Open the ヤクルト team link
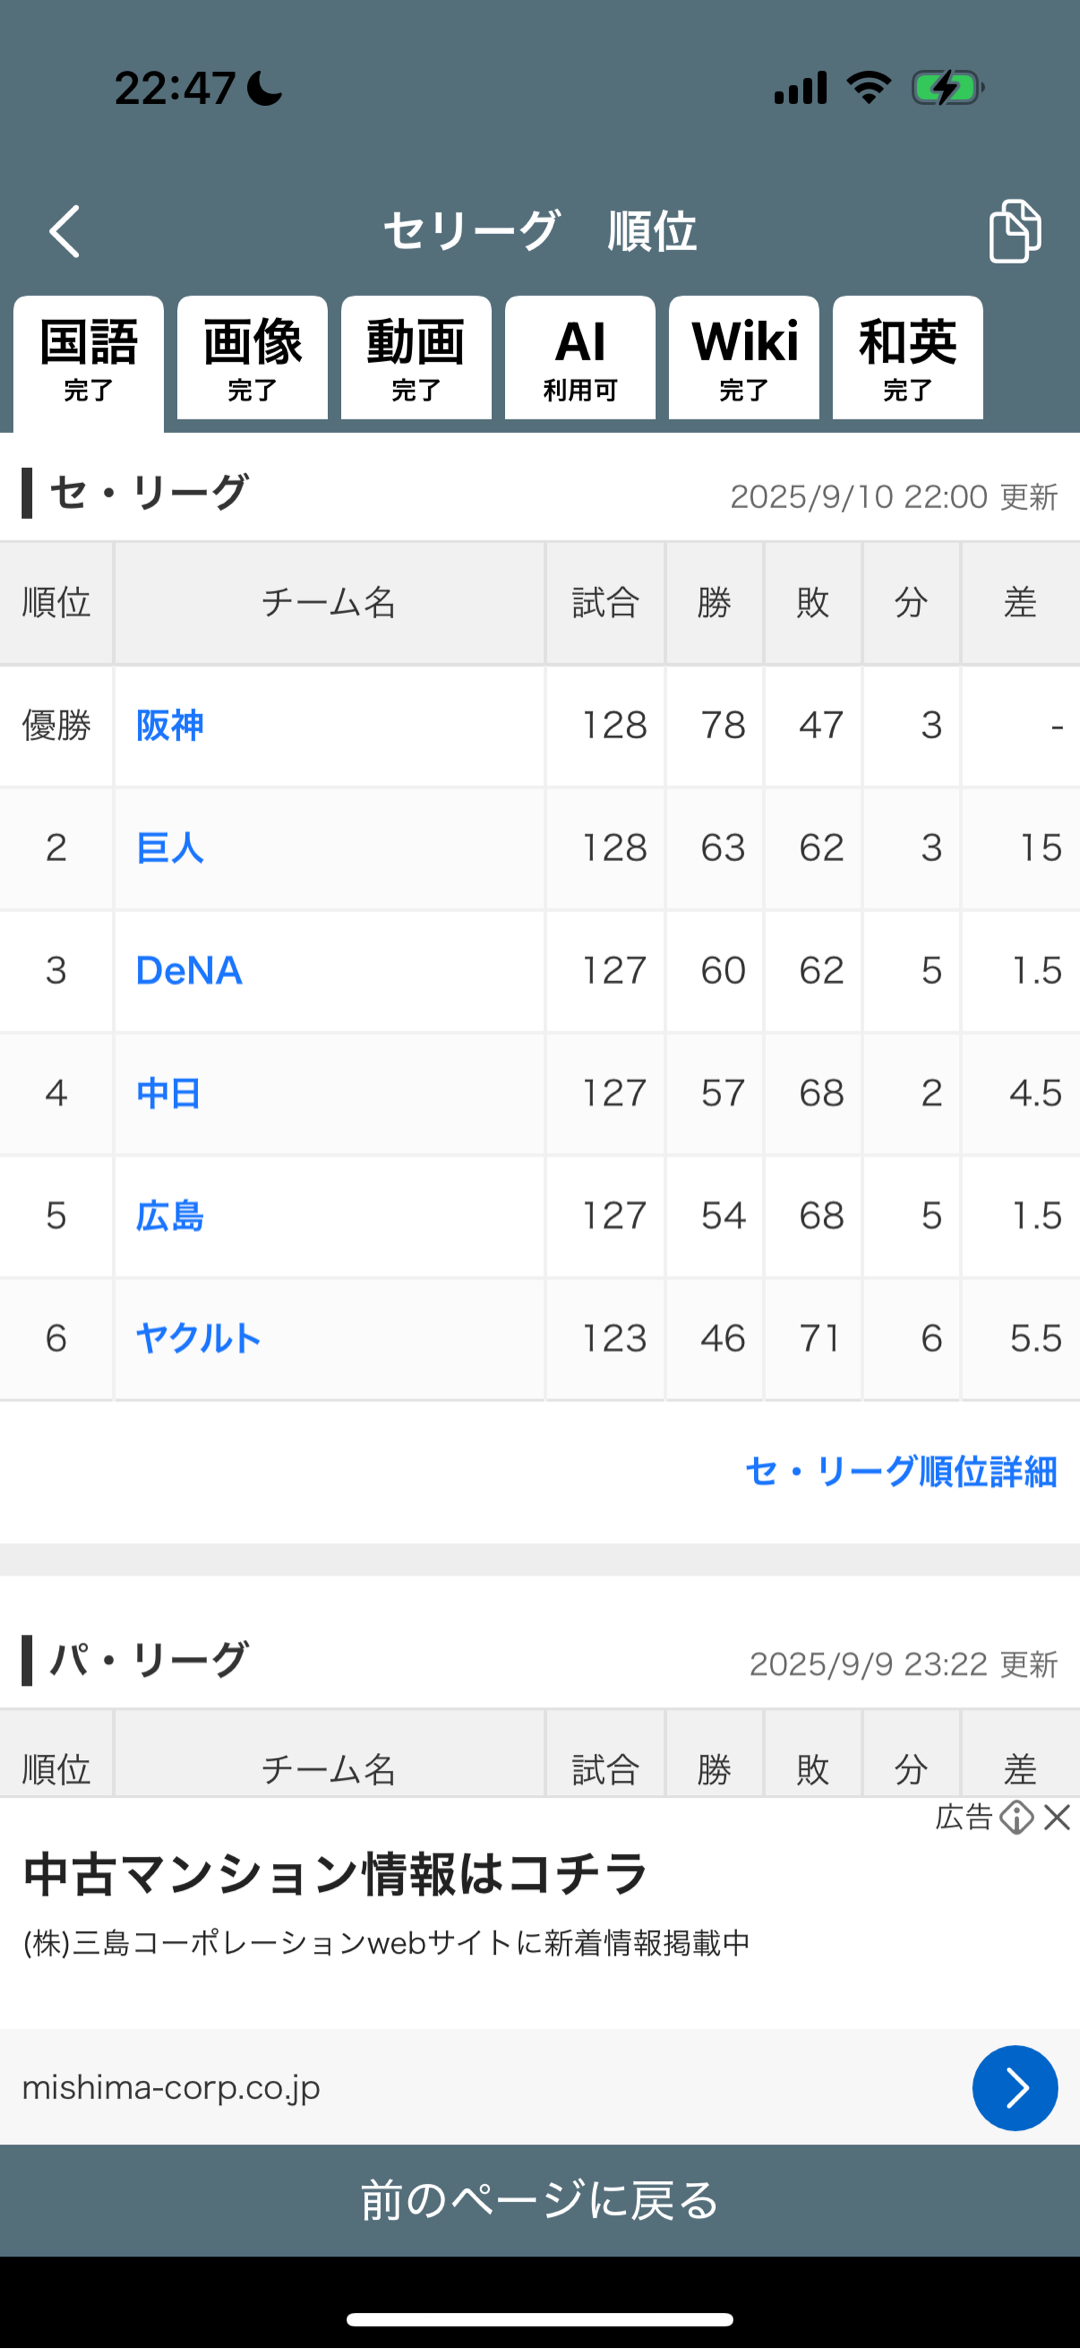 click(x=198, y=1338)
